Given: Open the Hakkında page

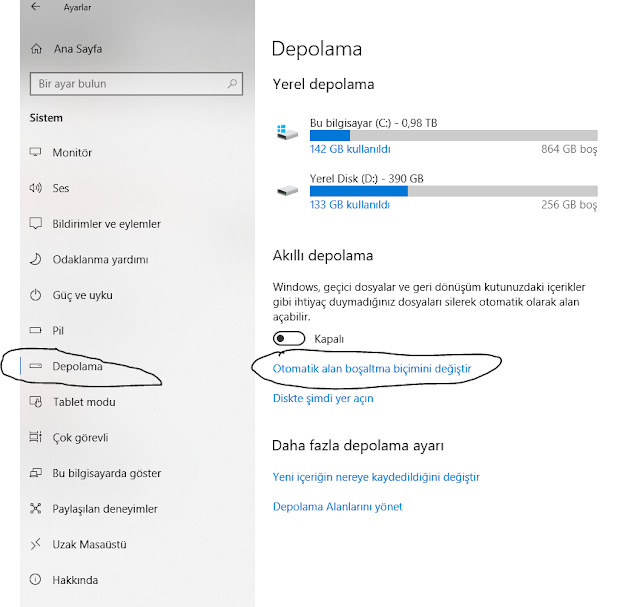Looking at the screenshot, I should (x=75, y=580).
